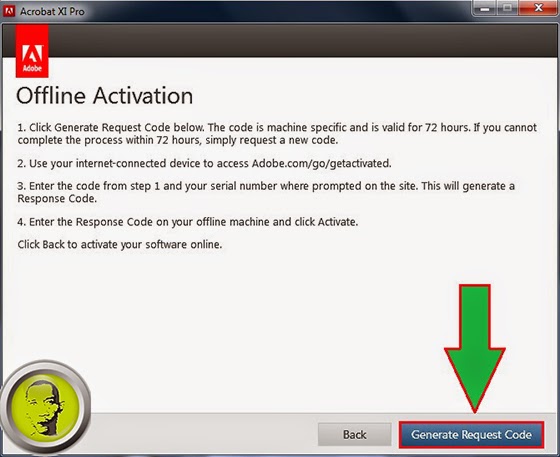This screenshot has width=560, height=457.
Task: Click step 3 text about serial number
Action: [266, 192]
